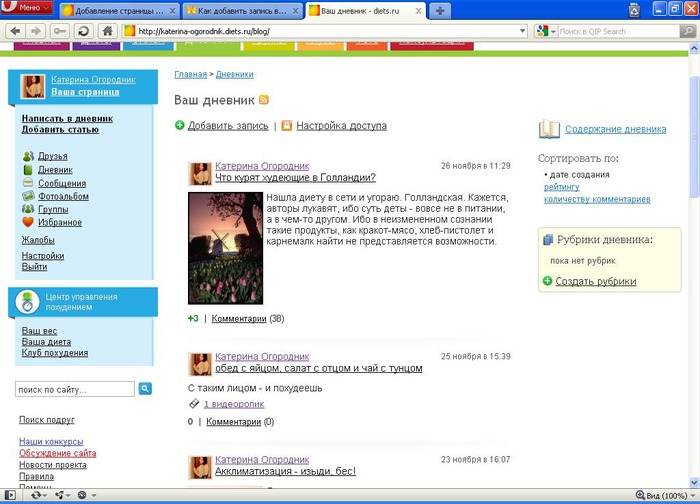
Task: Click Создать рубрики link
Action: coord(596,281)
